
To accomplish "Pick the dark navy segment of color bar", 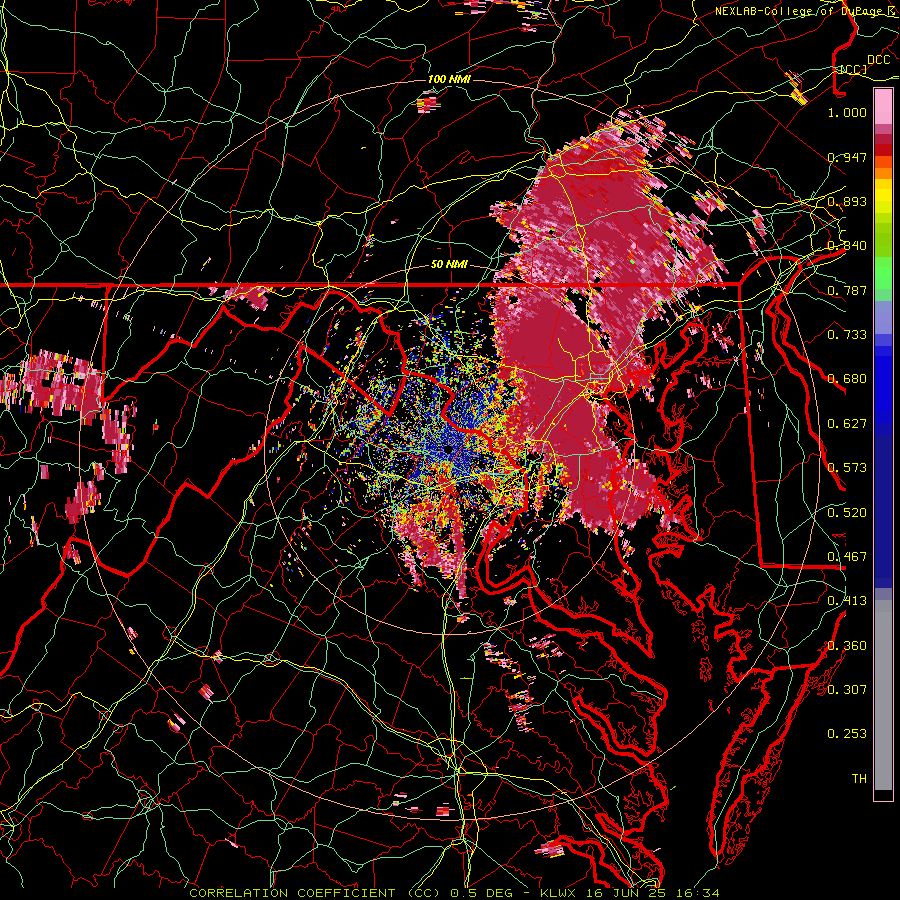I will tap(883, 508).
